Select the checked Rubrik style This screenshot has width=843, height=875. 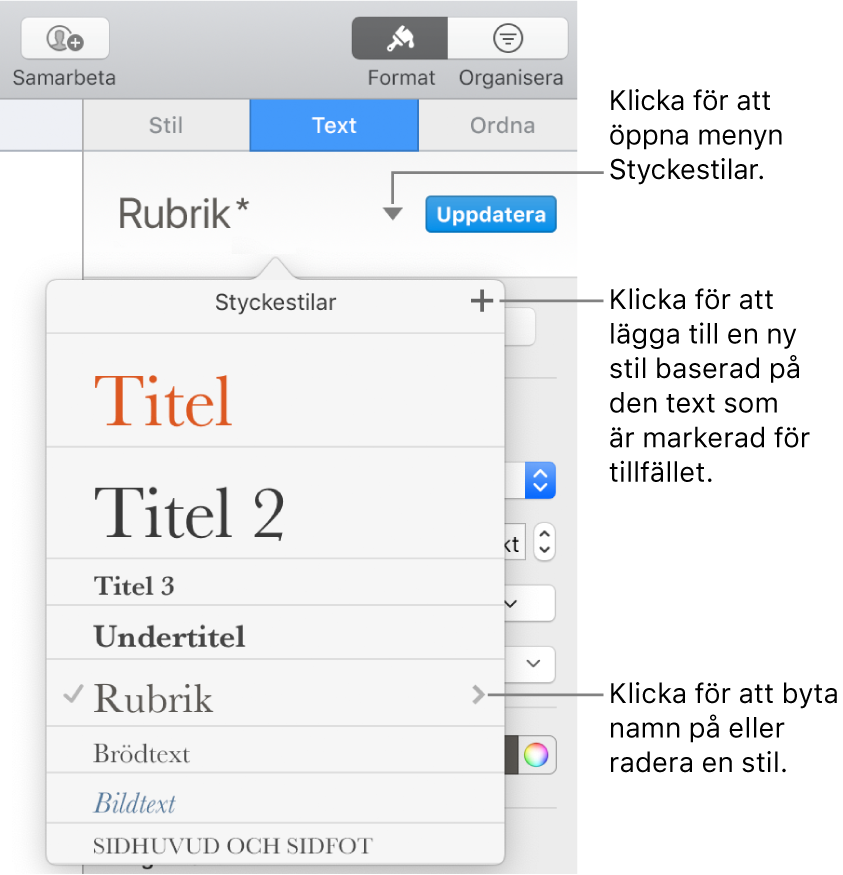point(276,693)
